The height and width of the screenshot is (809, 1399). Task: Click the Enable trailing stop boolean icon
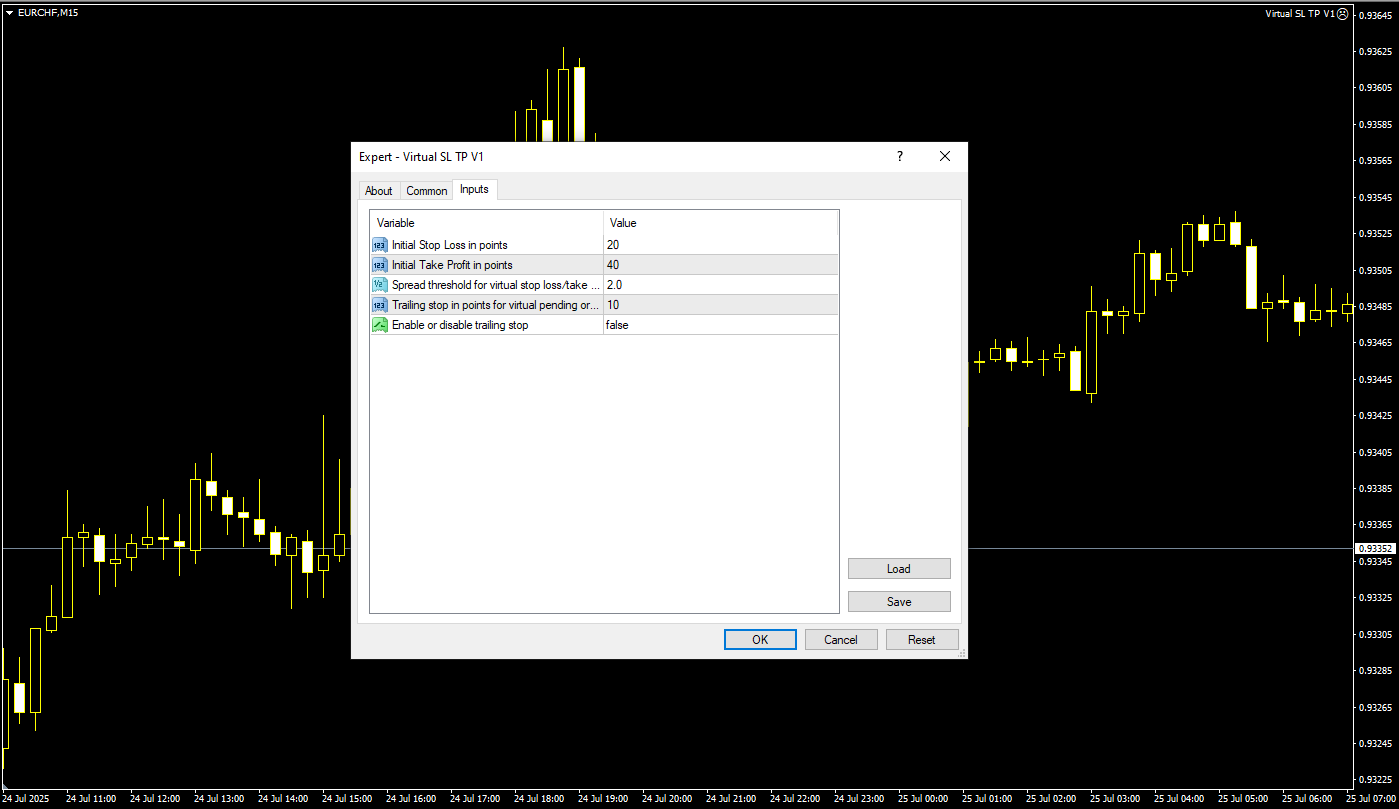[x=379, y=325]
